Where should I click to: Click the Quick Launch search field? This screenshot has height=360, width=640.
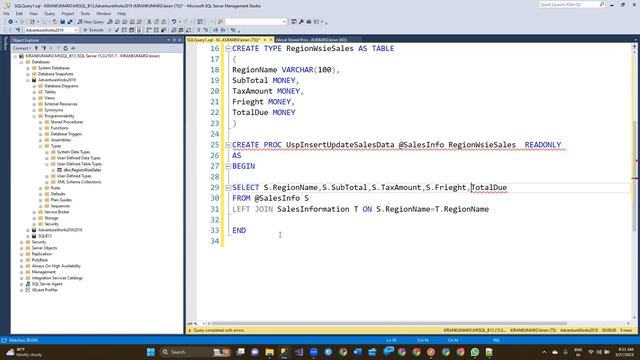pyautogui.click(x=571, y=4)
